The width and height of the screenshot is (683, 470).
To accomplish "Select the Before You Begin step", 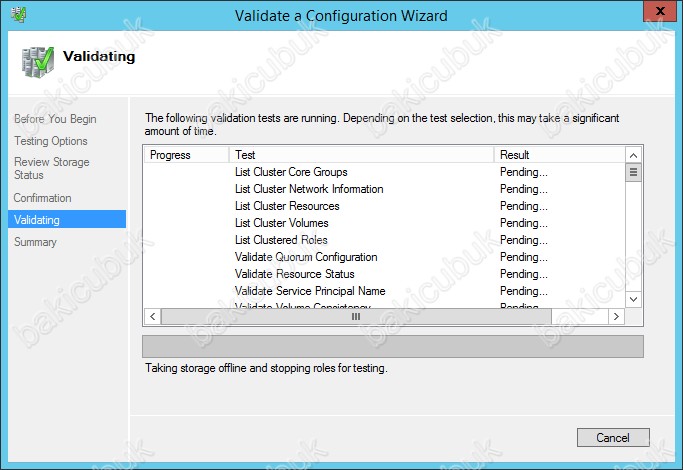I will [55, 119].
